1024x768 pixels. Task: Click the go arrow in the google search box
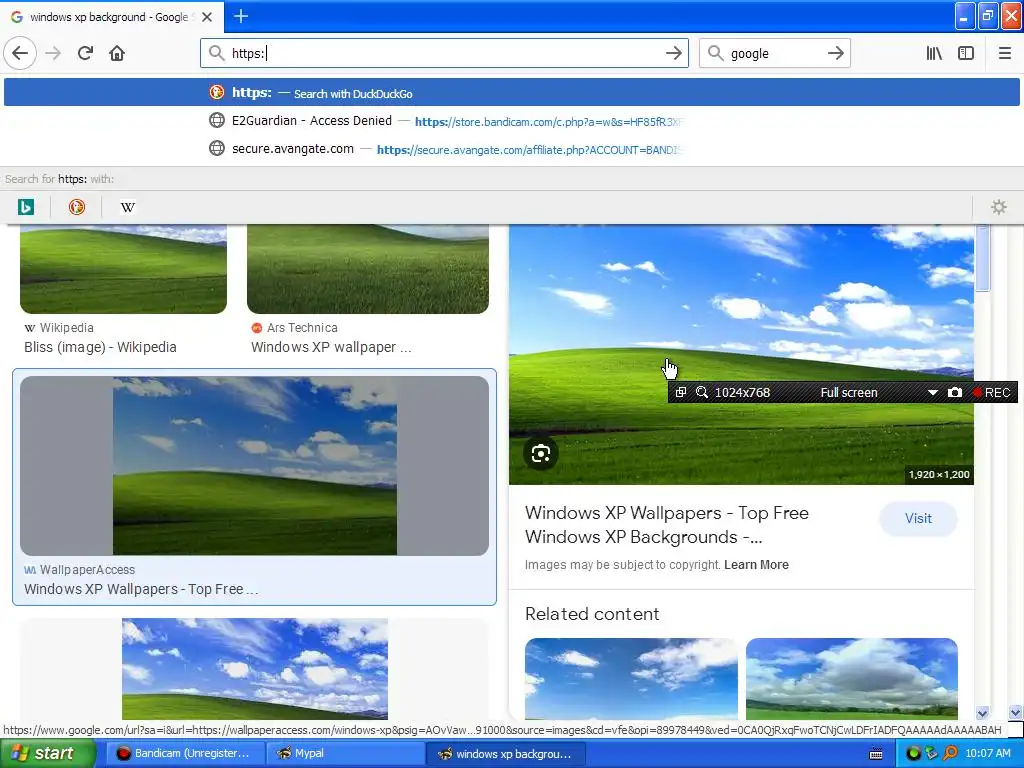(x=835, y=53)
